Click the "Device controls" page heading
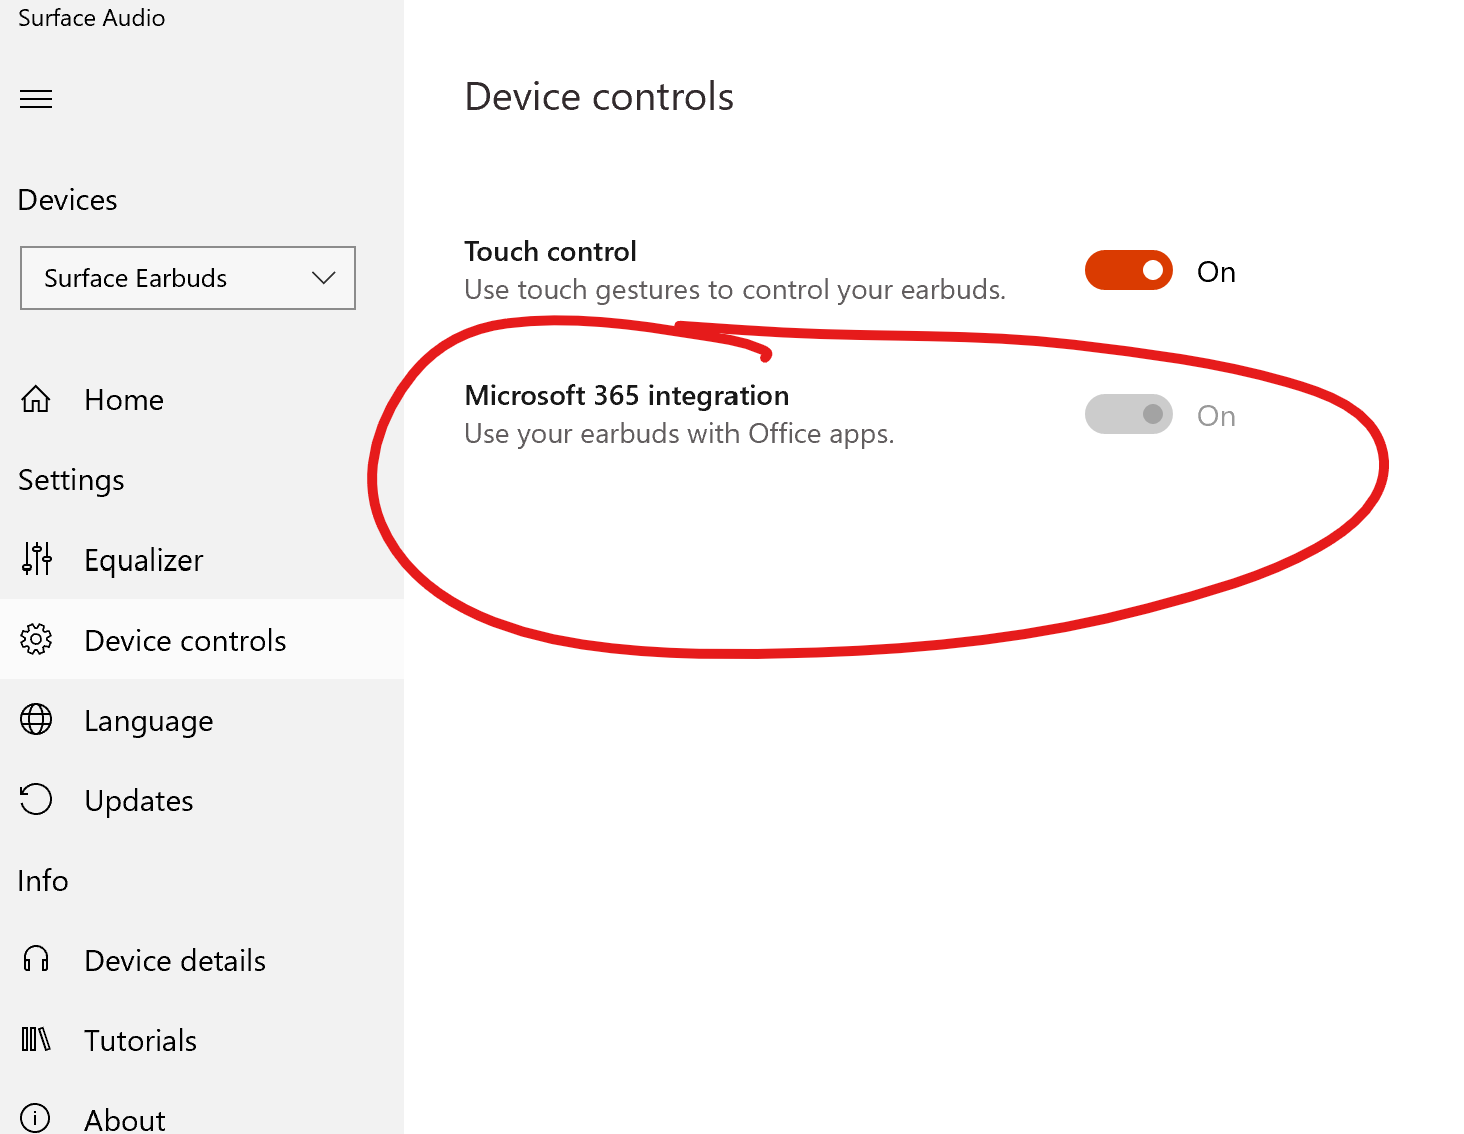 (x=599, y=97)
